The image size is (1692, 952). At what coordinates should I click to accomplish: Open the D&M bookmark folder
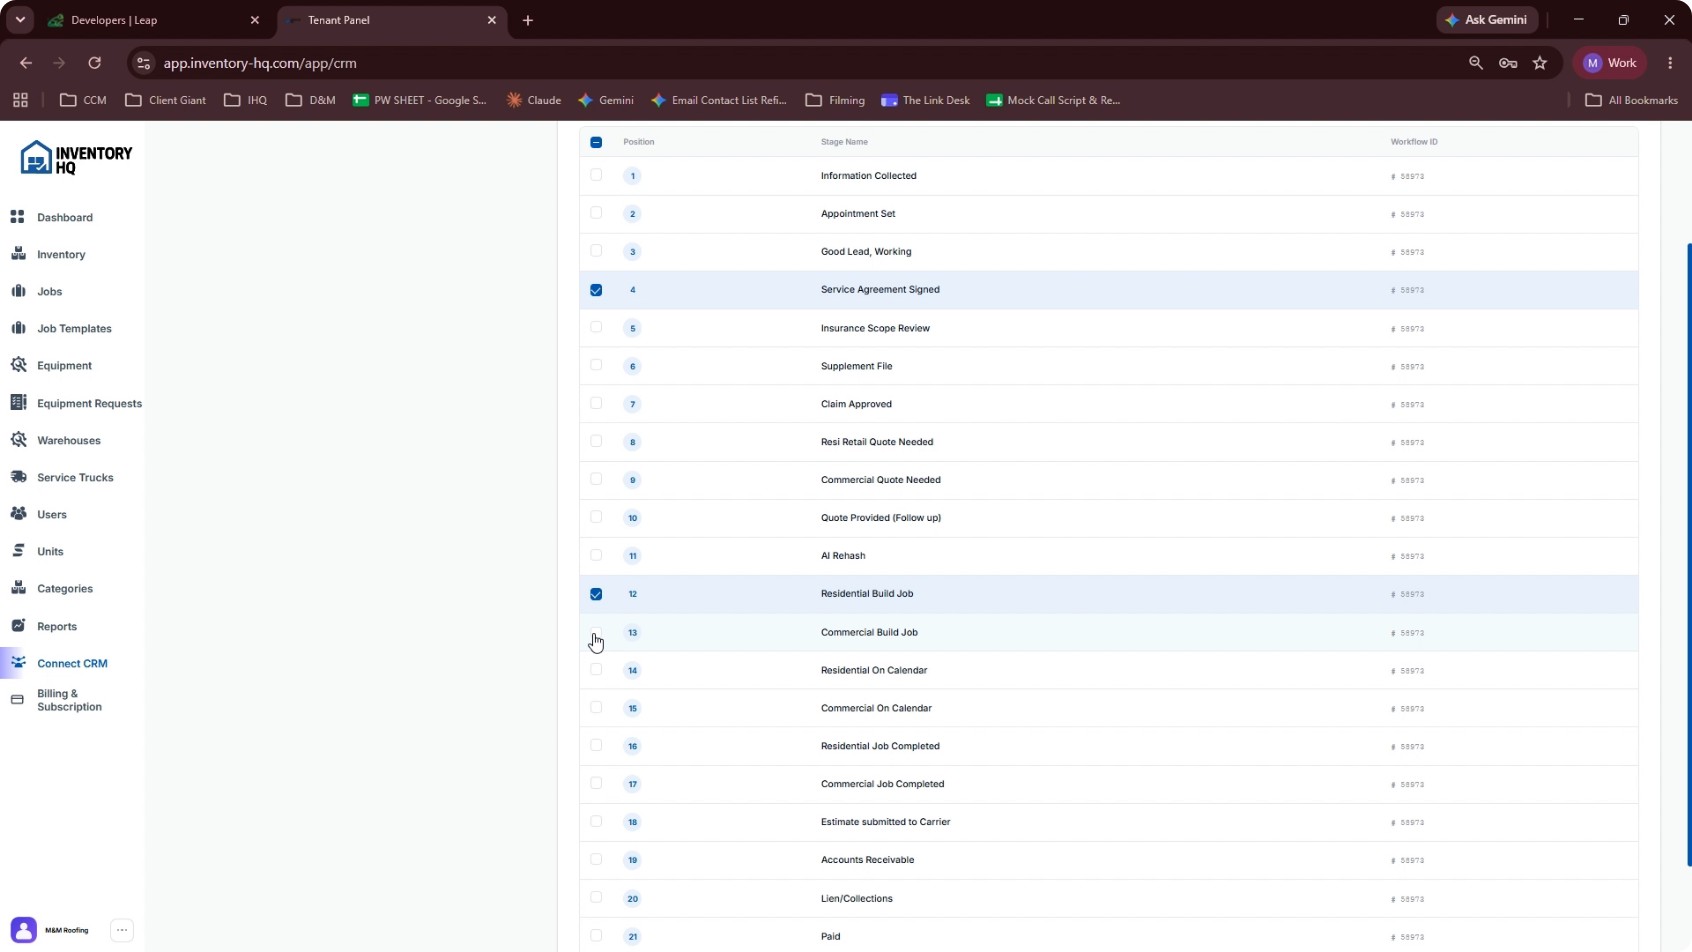310,100
